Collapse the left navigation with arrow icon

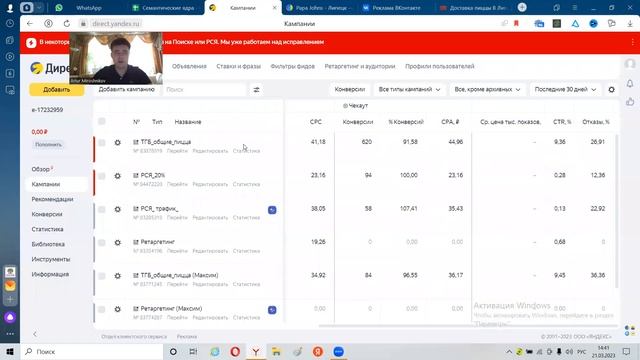(x=35, y=334)
